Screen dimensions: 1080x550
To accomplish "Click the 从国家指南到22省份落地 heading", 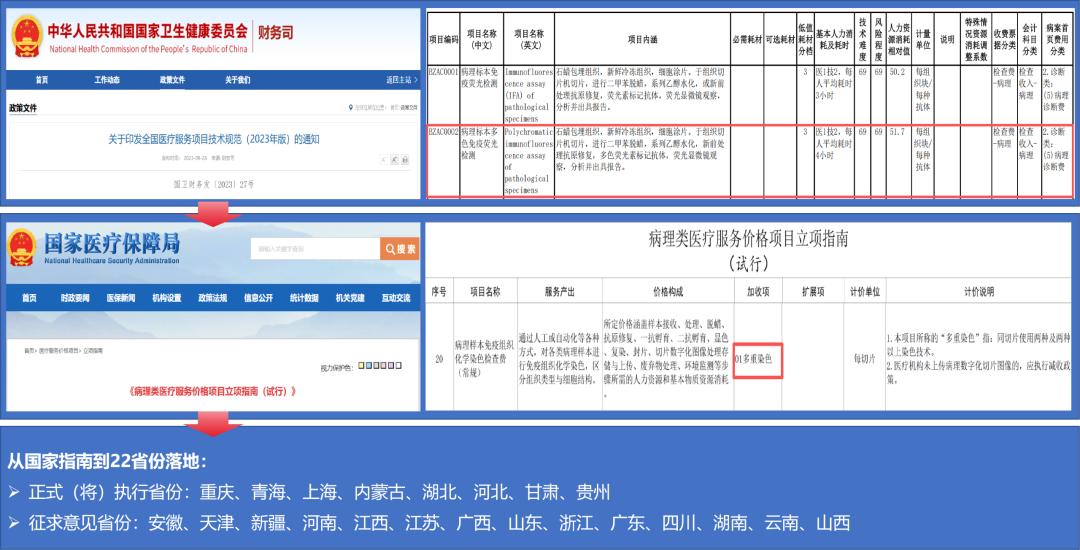I will coord(107,461).
